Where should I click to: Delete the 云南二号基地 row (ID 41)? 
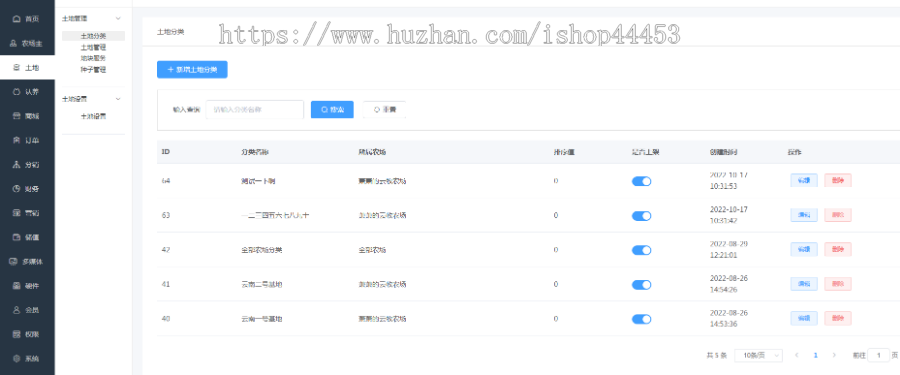837,284
